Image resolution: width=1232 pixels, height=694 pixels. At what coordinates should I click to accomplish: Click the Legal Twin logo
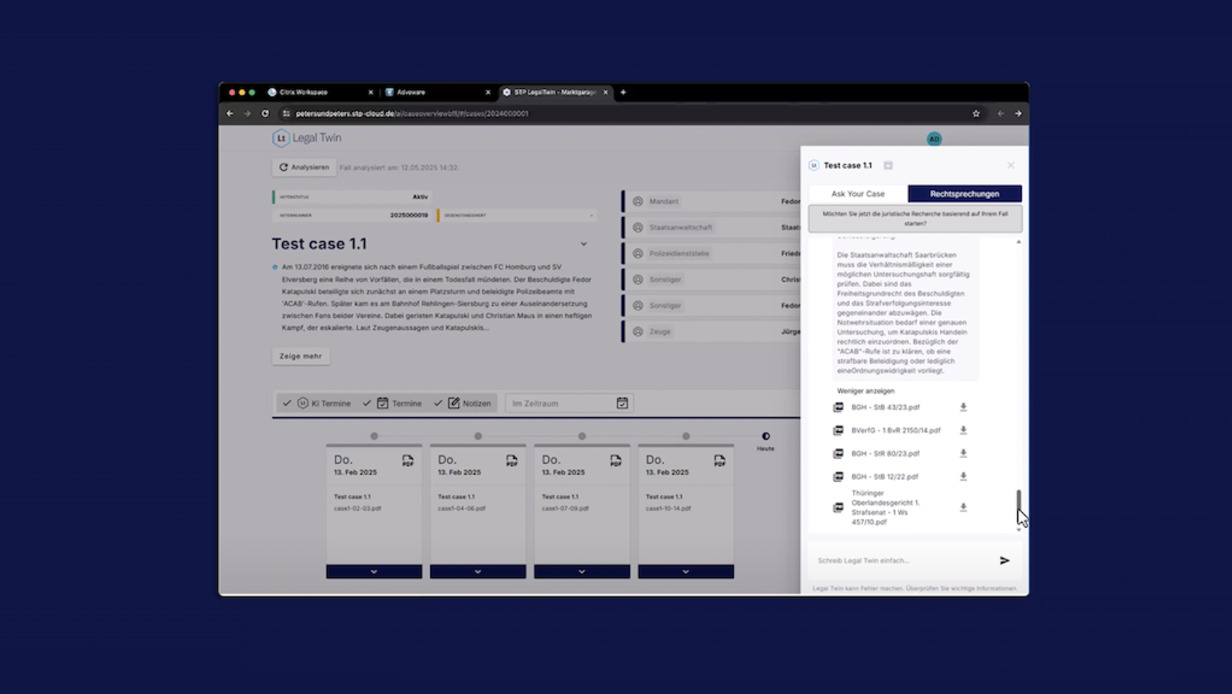307,138
